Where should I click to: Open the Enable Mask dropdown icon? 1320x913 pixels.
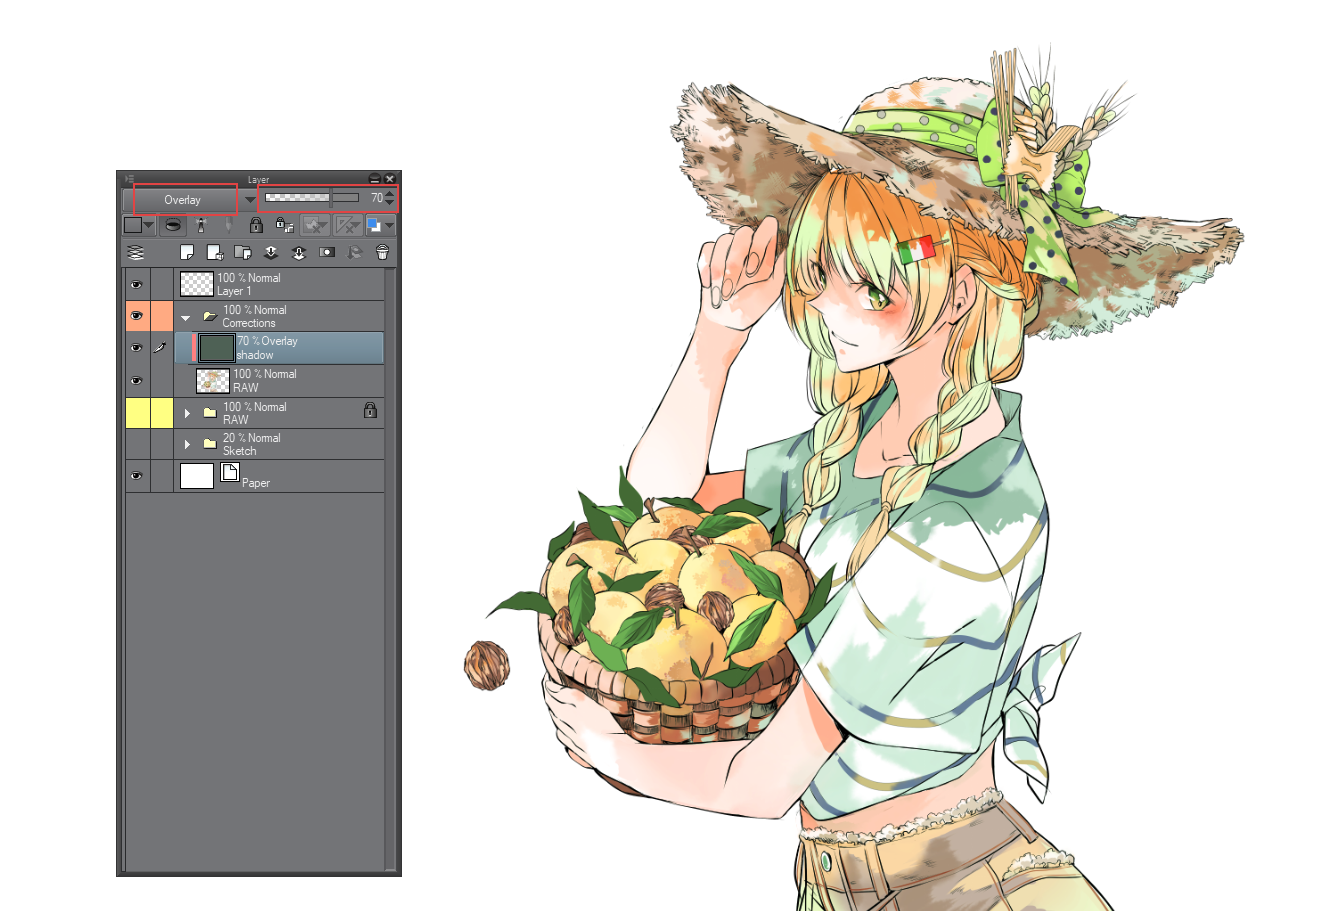pos(315,225)
